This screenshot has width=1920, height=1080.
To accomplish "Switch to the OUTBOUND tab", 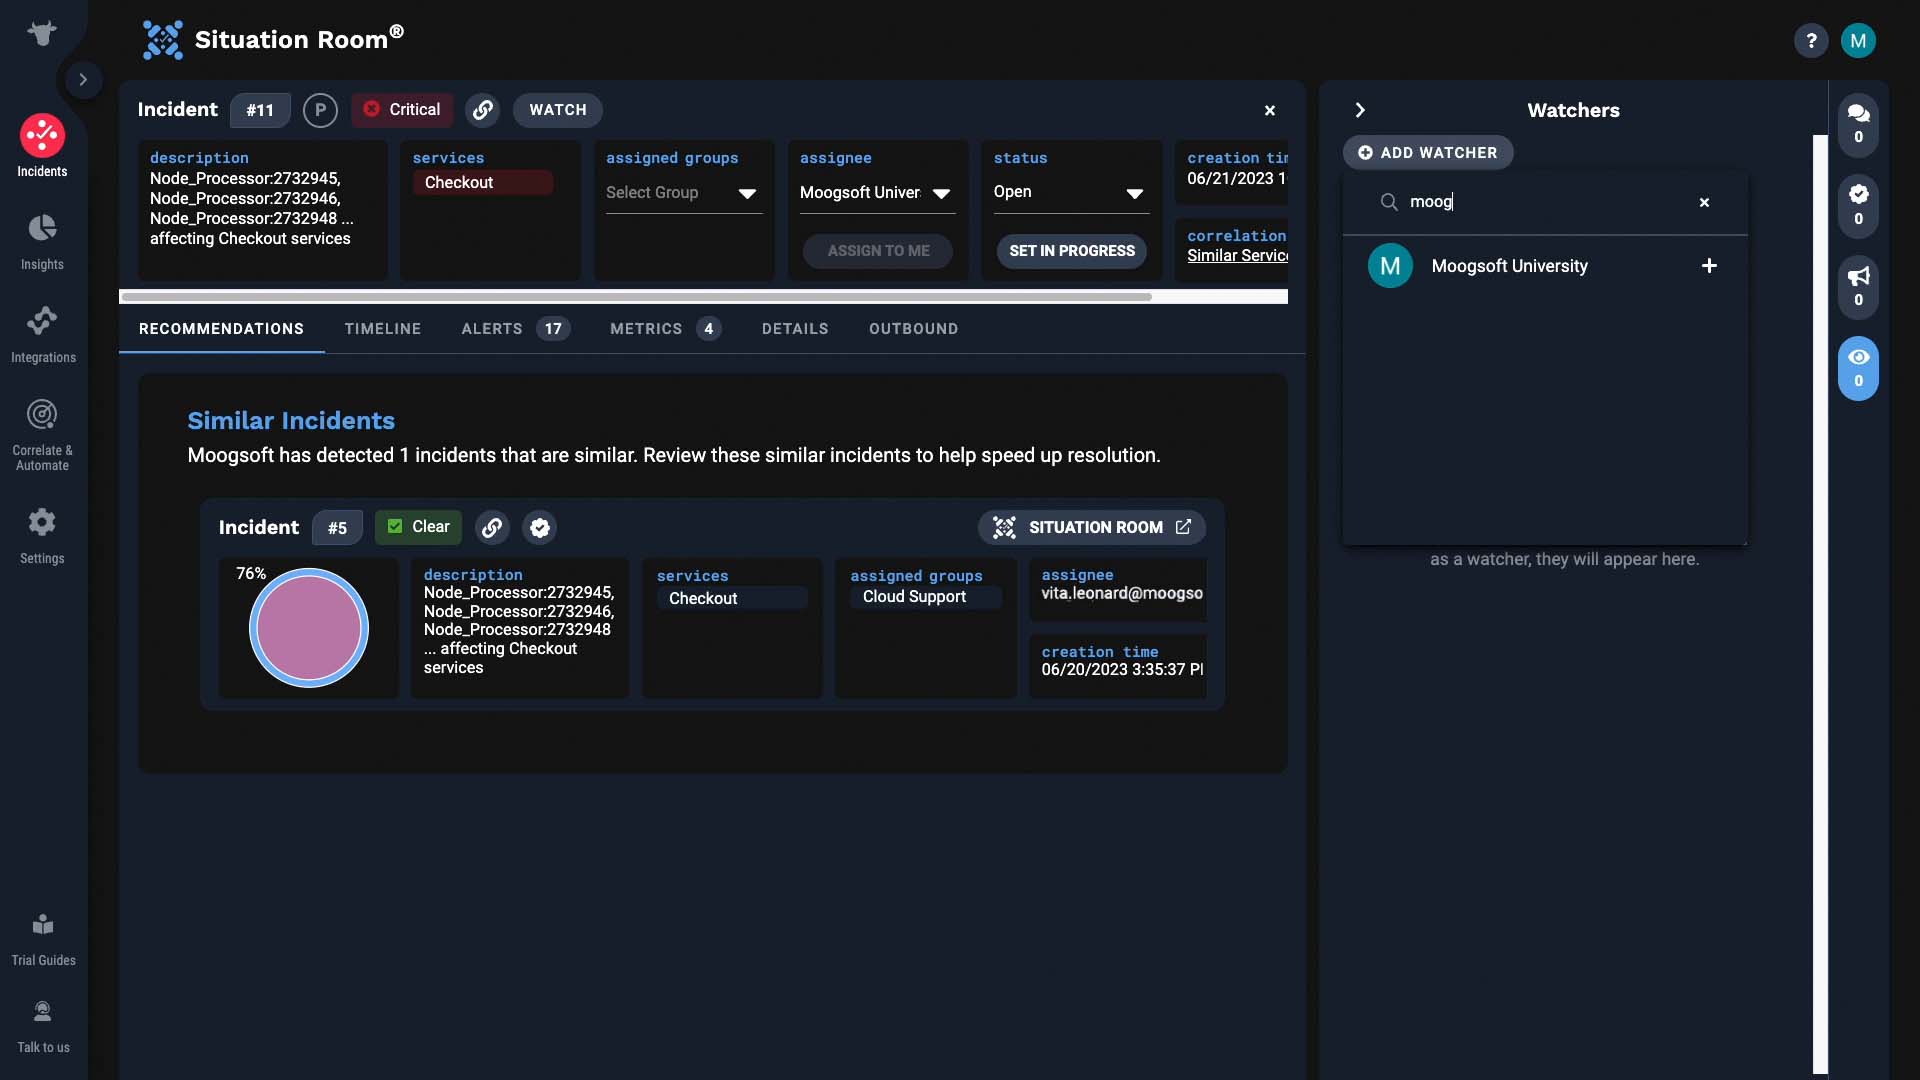I will tap(913, 329).
